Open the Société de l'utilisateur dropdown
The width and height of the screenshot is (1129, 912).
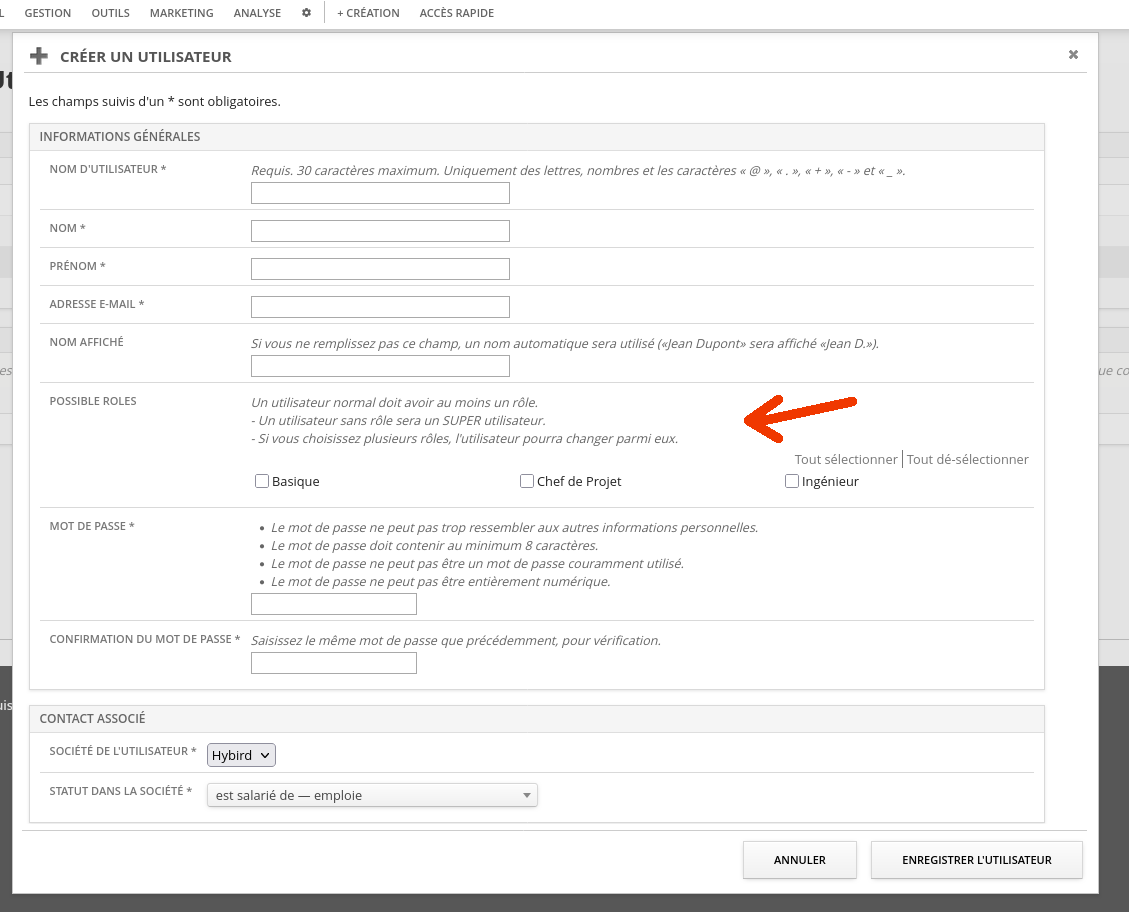pos(241,755)
